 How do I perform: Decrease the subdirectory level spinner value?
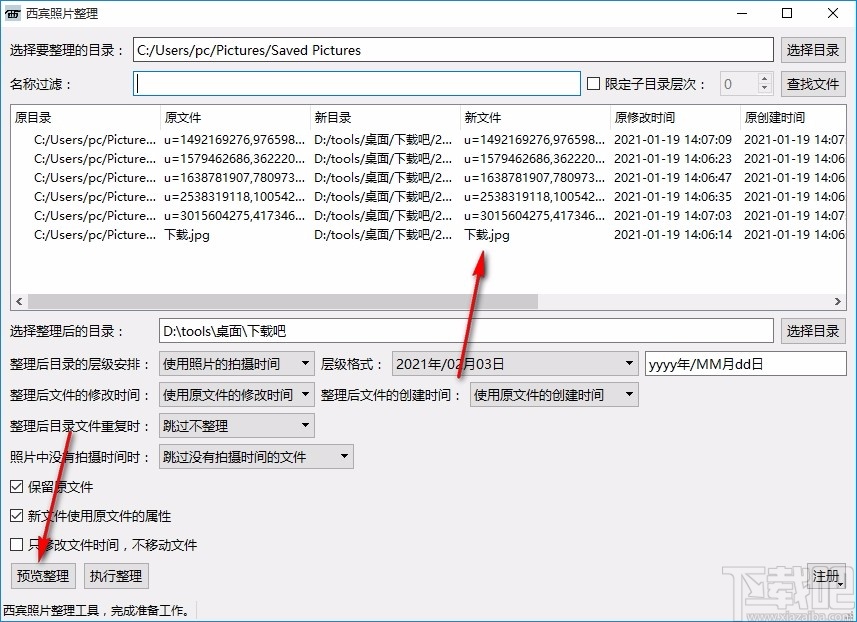[x=764, y=89]
